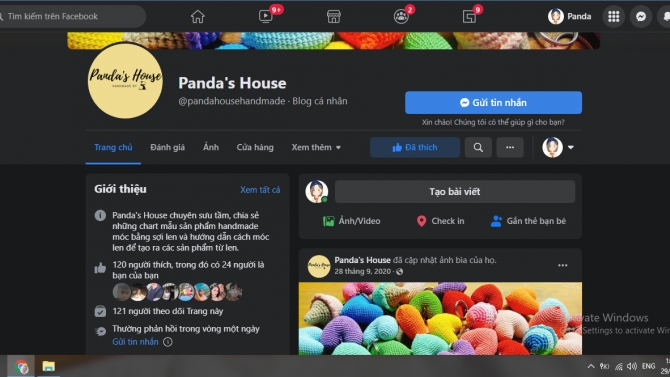Image resolution: width=670 pixels, height=377 pixels.
Task: Select the Trang chủ tab
Action: pyautogui.click(x=113, y=147)
